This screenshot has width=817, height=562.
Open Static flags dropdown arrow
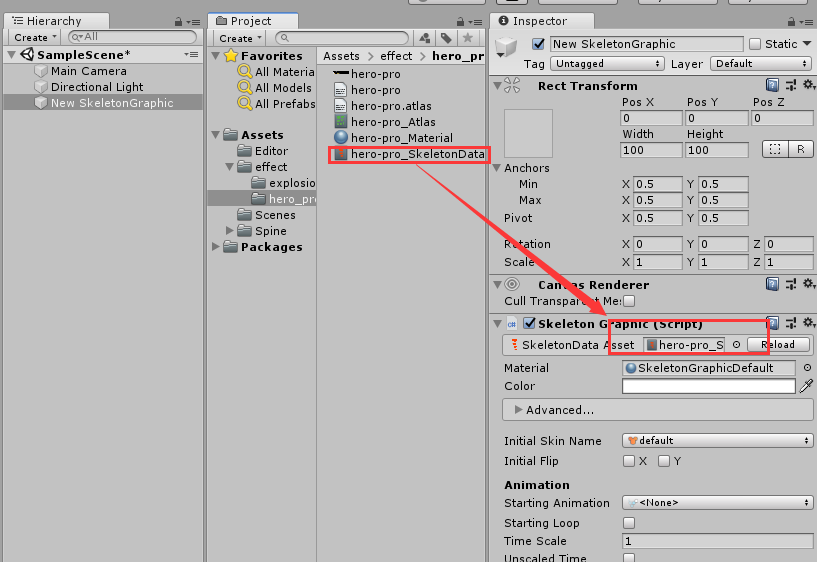click(x=807, y=44)
